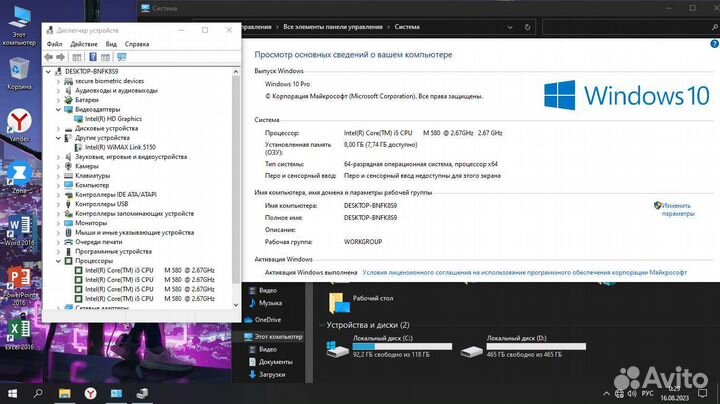The width and height of the screenshot is (720, 404).
Task: Select the first Intel Core i5 CPU entry
Action: click(x=150, y=270)
